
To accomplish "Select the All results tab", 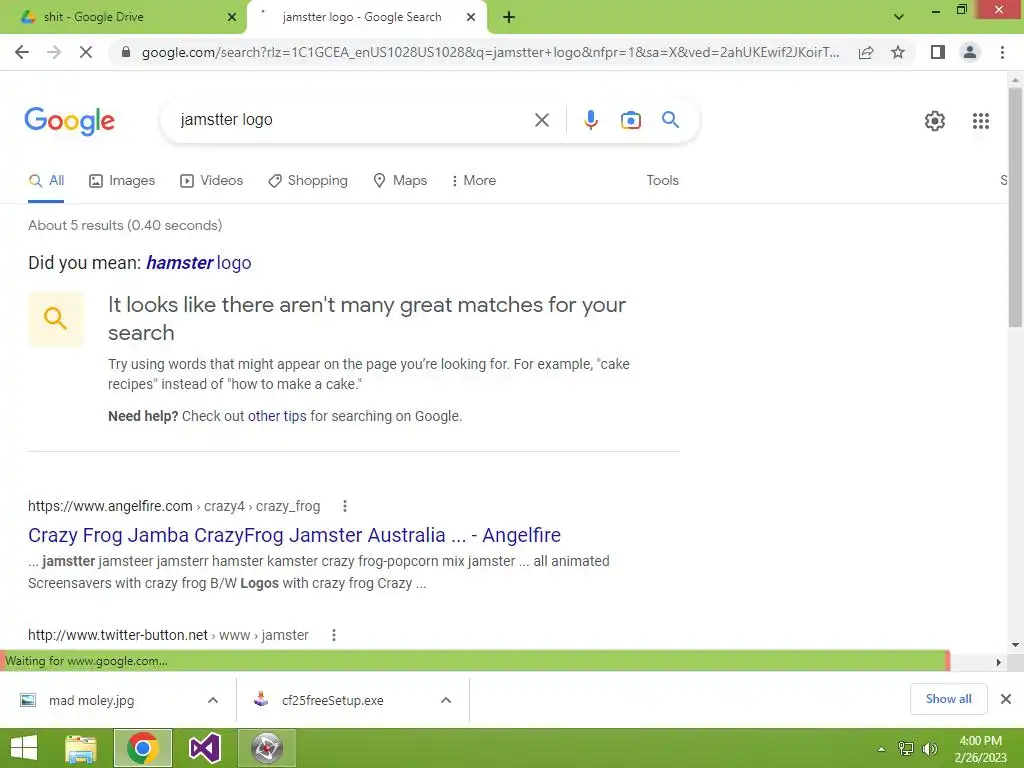I will point(46,180).
